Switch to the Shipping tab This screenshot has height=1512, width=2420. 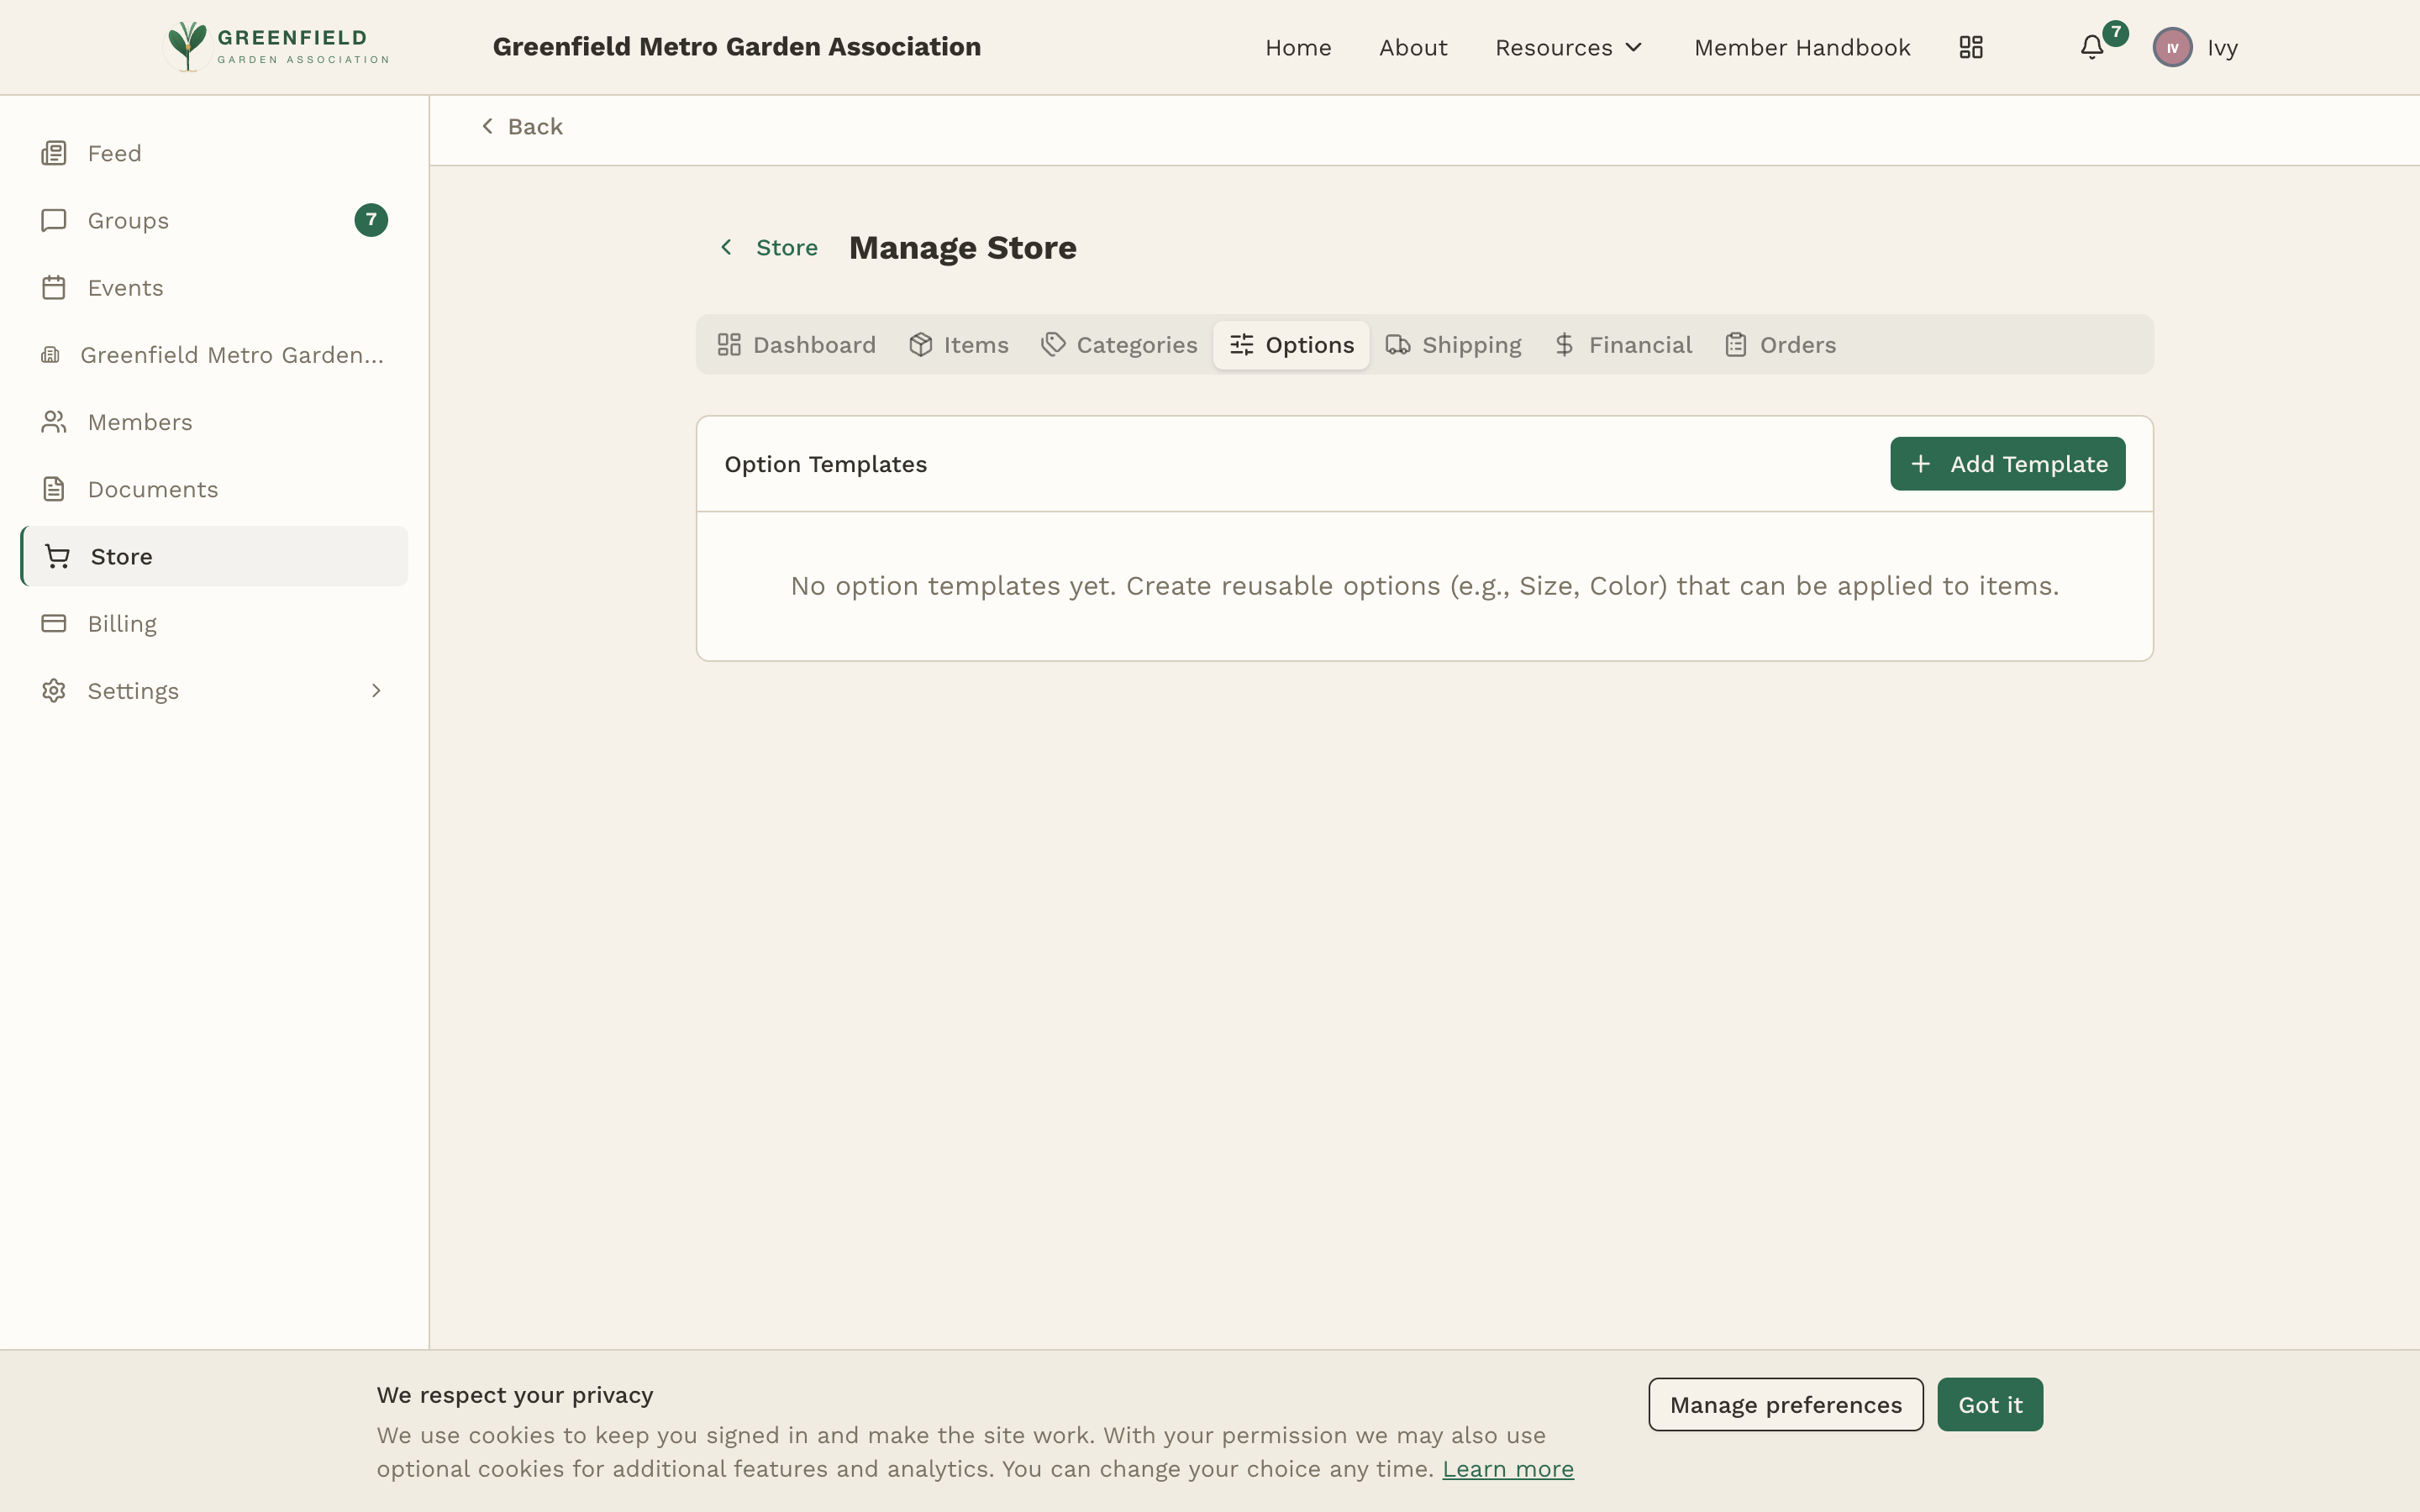click(1453, 345)
